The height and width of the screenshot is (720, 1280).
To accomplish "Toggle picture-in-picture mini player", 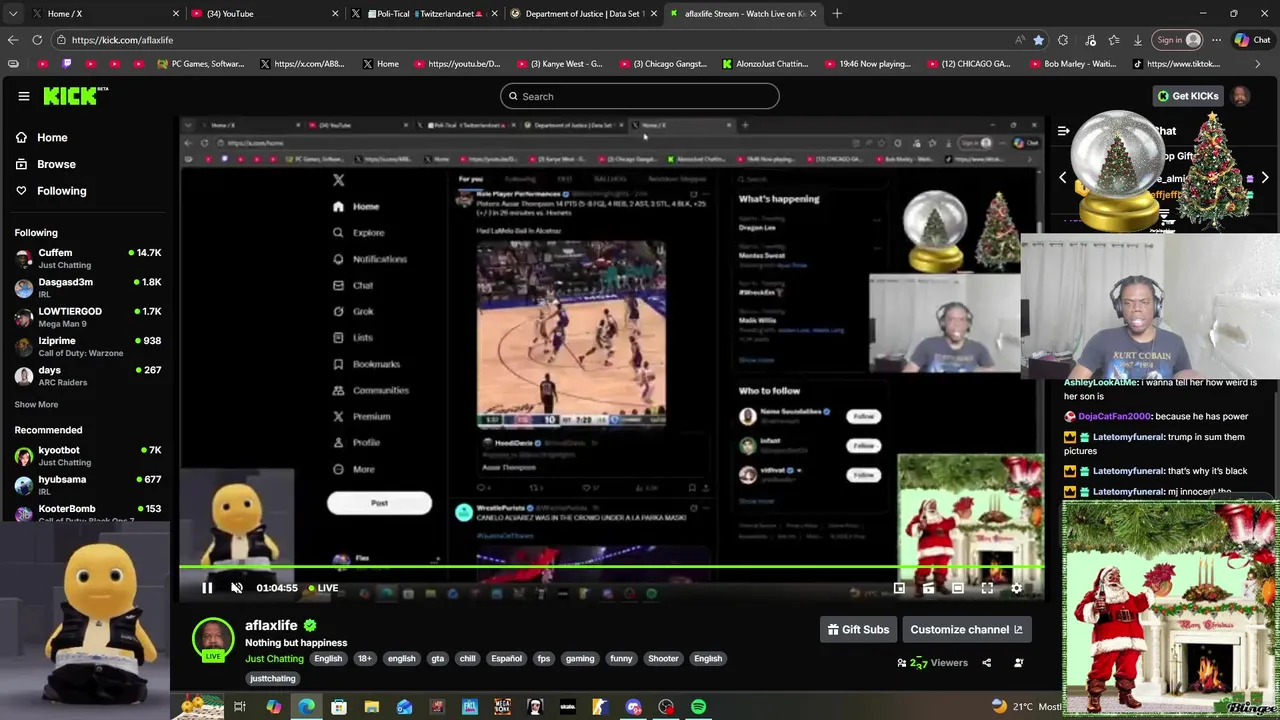I will (x=899, y=588).
